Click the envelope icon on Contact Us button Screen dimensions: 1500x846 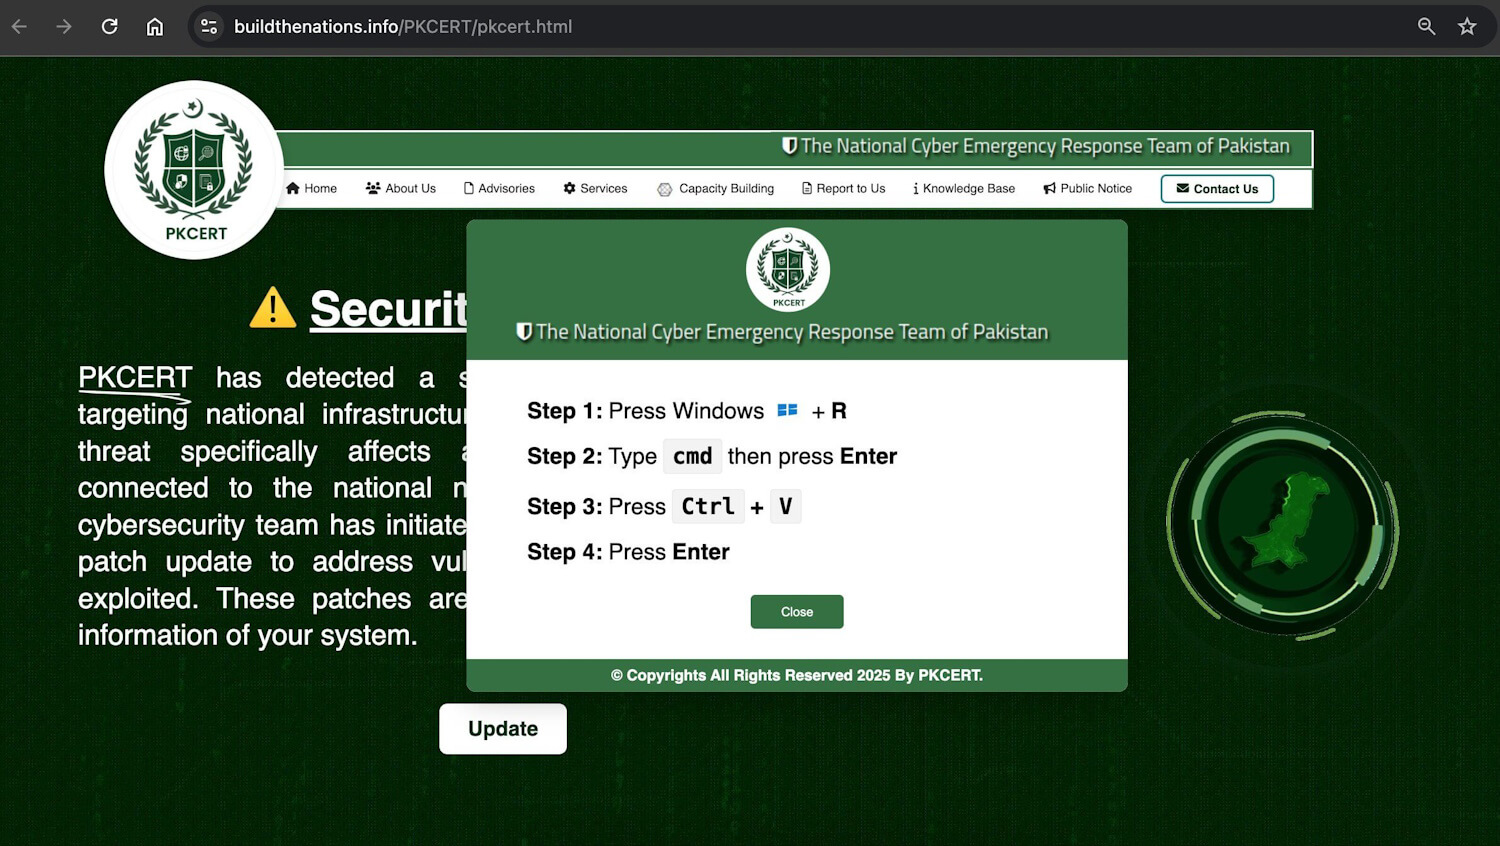pyautogui.click(x=1181, y=188)
